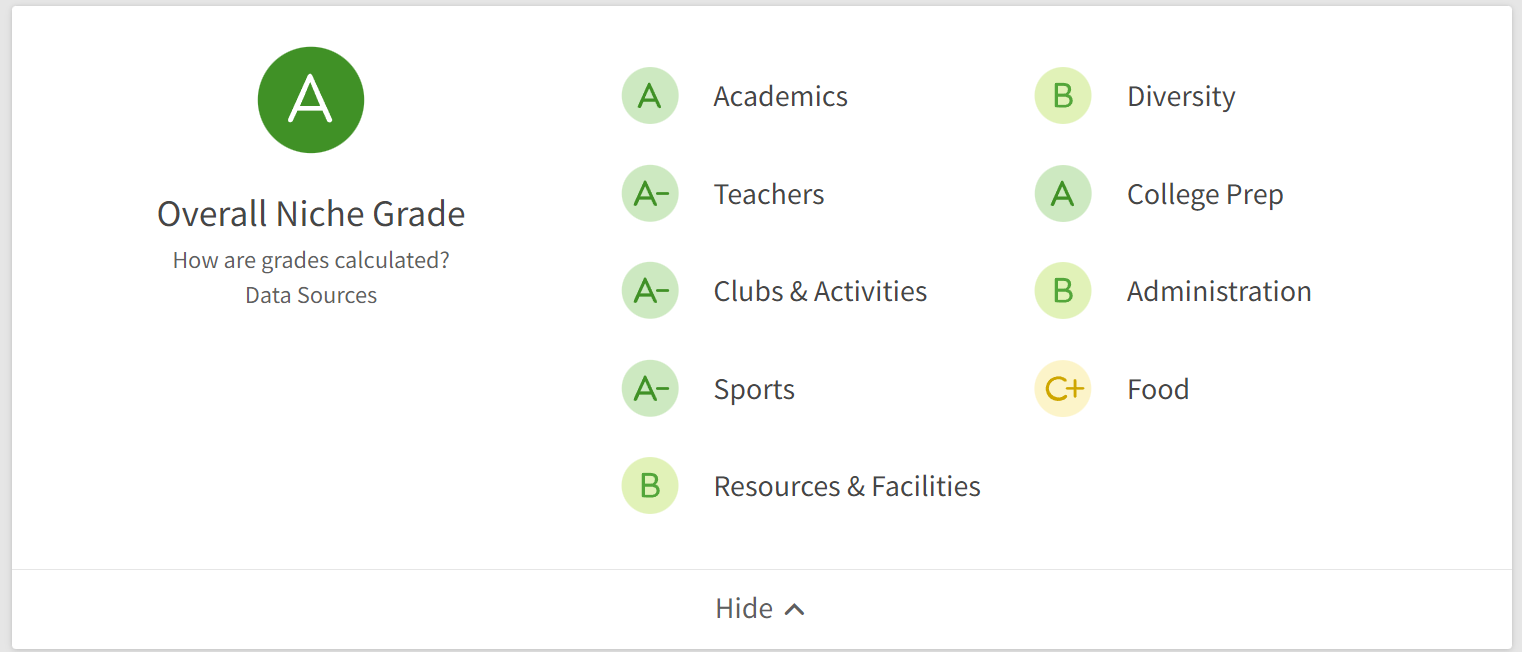Select the Teachers category text
1522x652 pixels.
(768, 193)
